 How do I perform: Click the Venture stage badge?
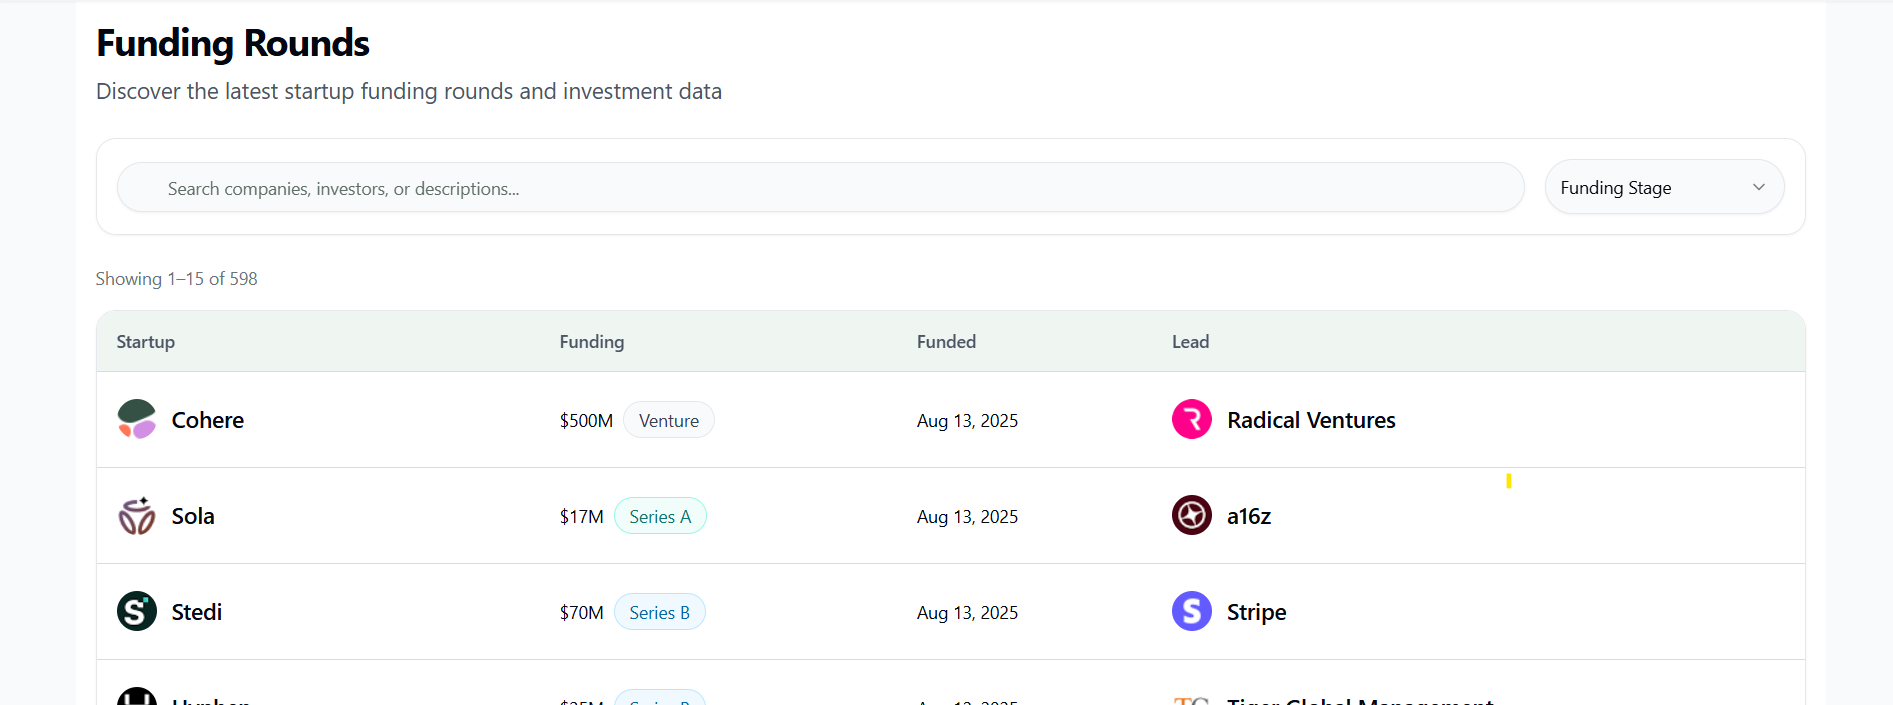pos(669,421)
